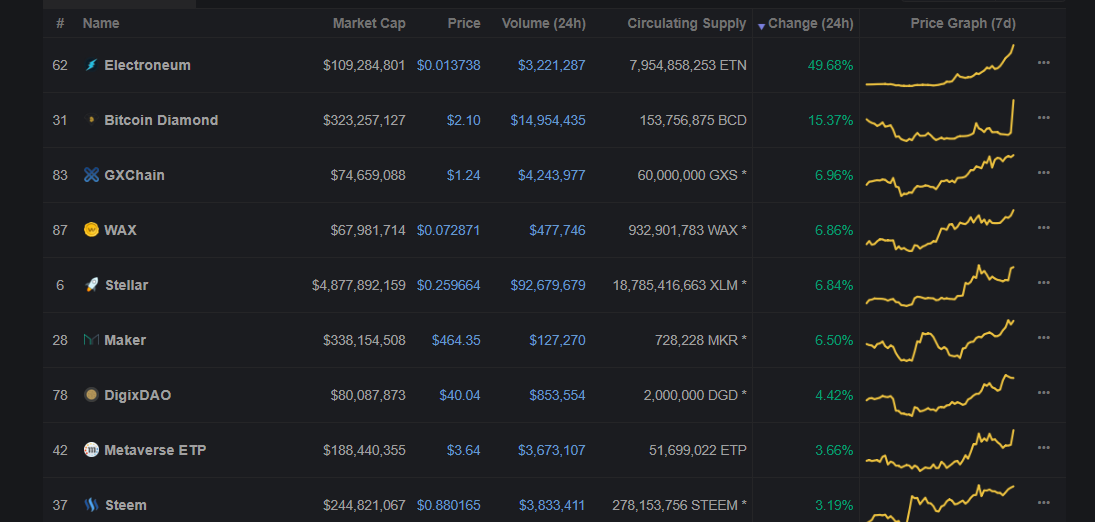This screenshot has width=1095, height=522.
Task: Sort table by the Name column
Action: coord(101,24)
